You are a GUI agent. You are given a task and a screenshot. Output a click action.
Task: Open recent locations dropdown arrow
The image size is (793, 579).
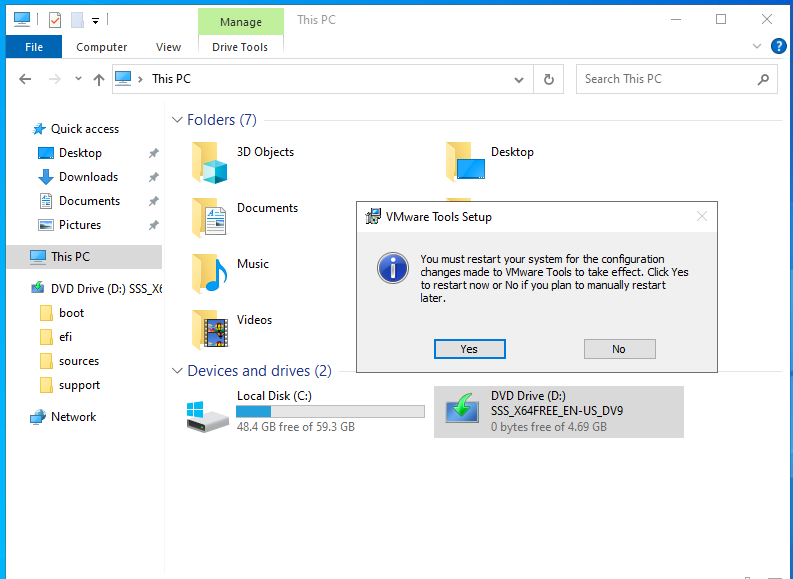click(78, 79)
